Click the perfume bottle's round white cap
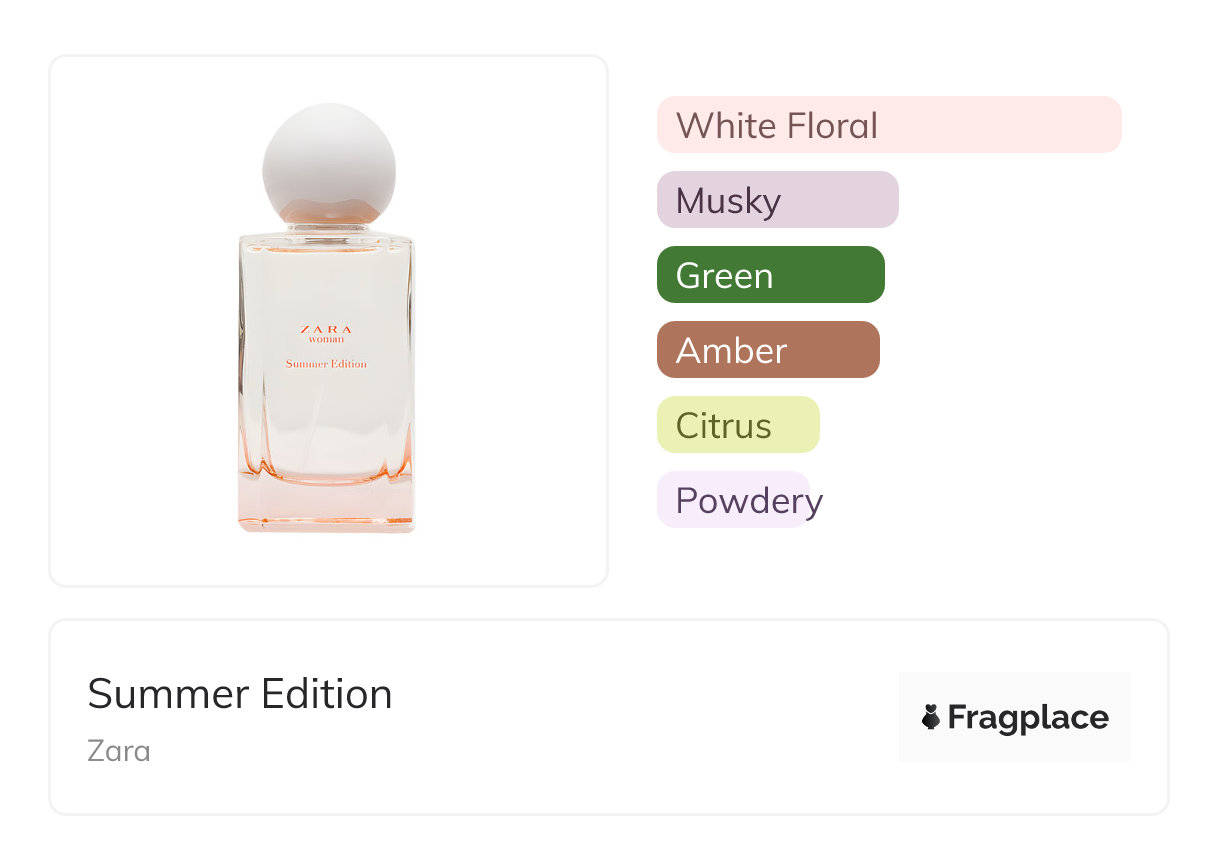The width and height of the screenshot is (1218, 864). click(328, 160)
